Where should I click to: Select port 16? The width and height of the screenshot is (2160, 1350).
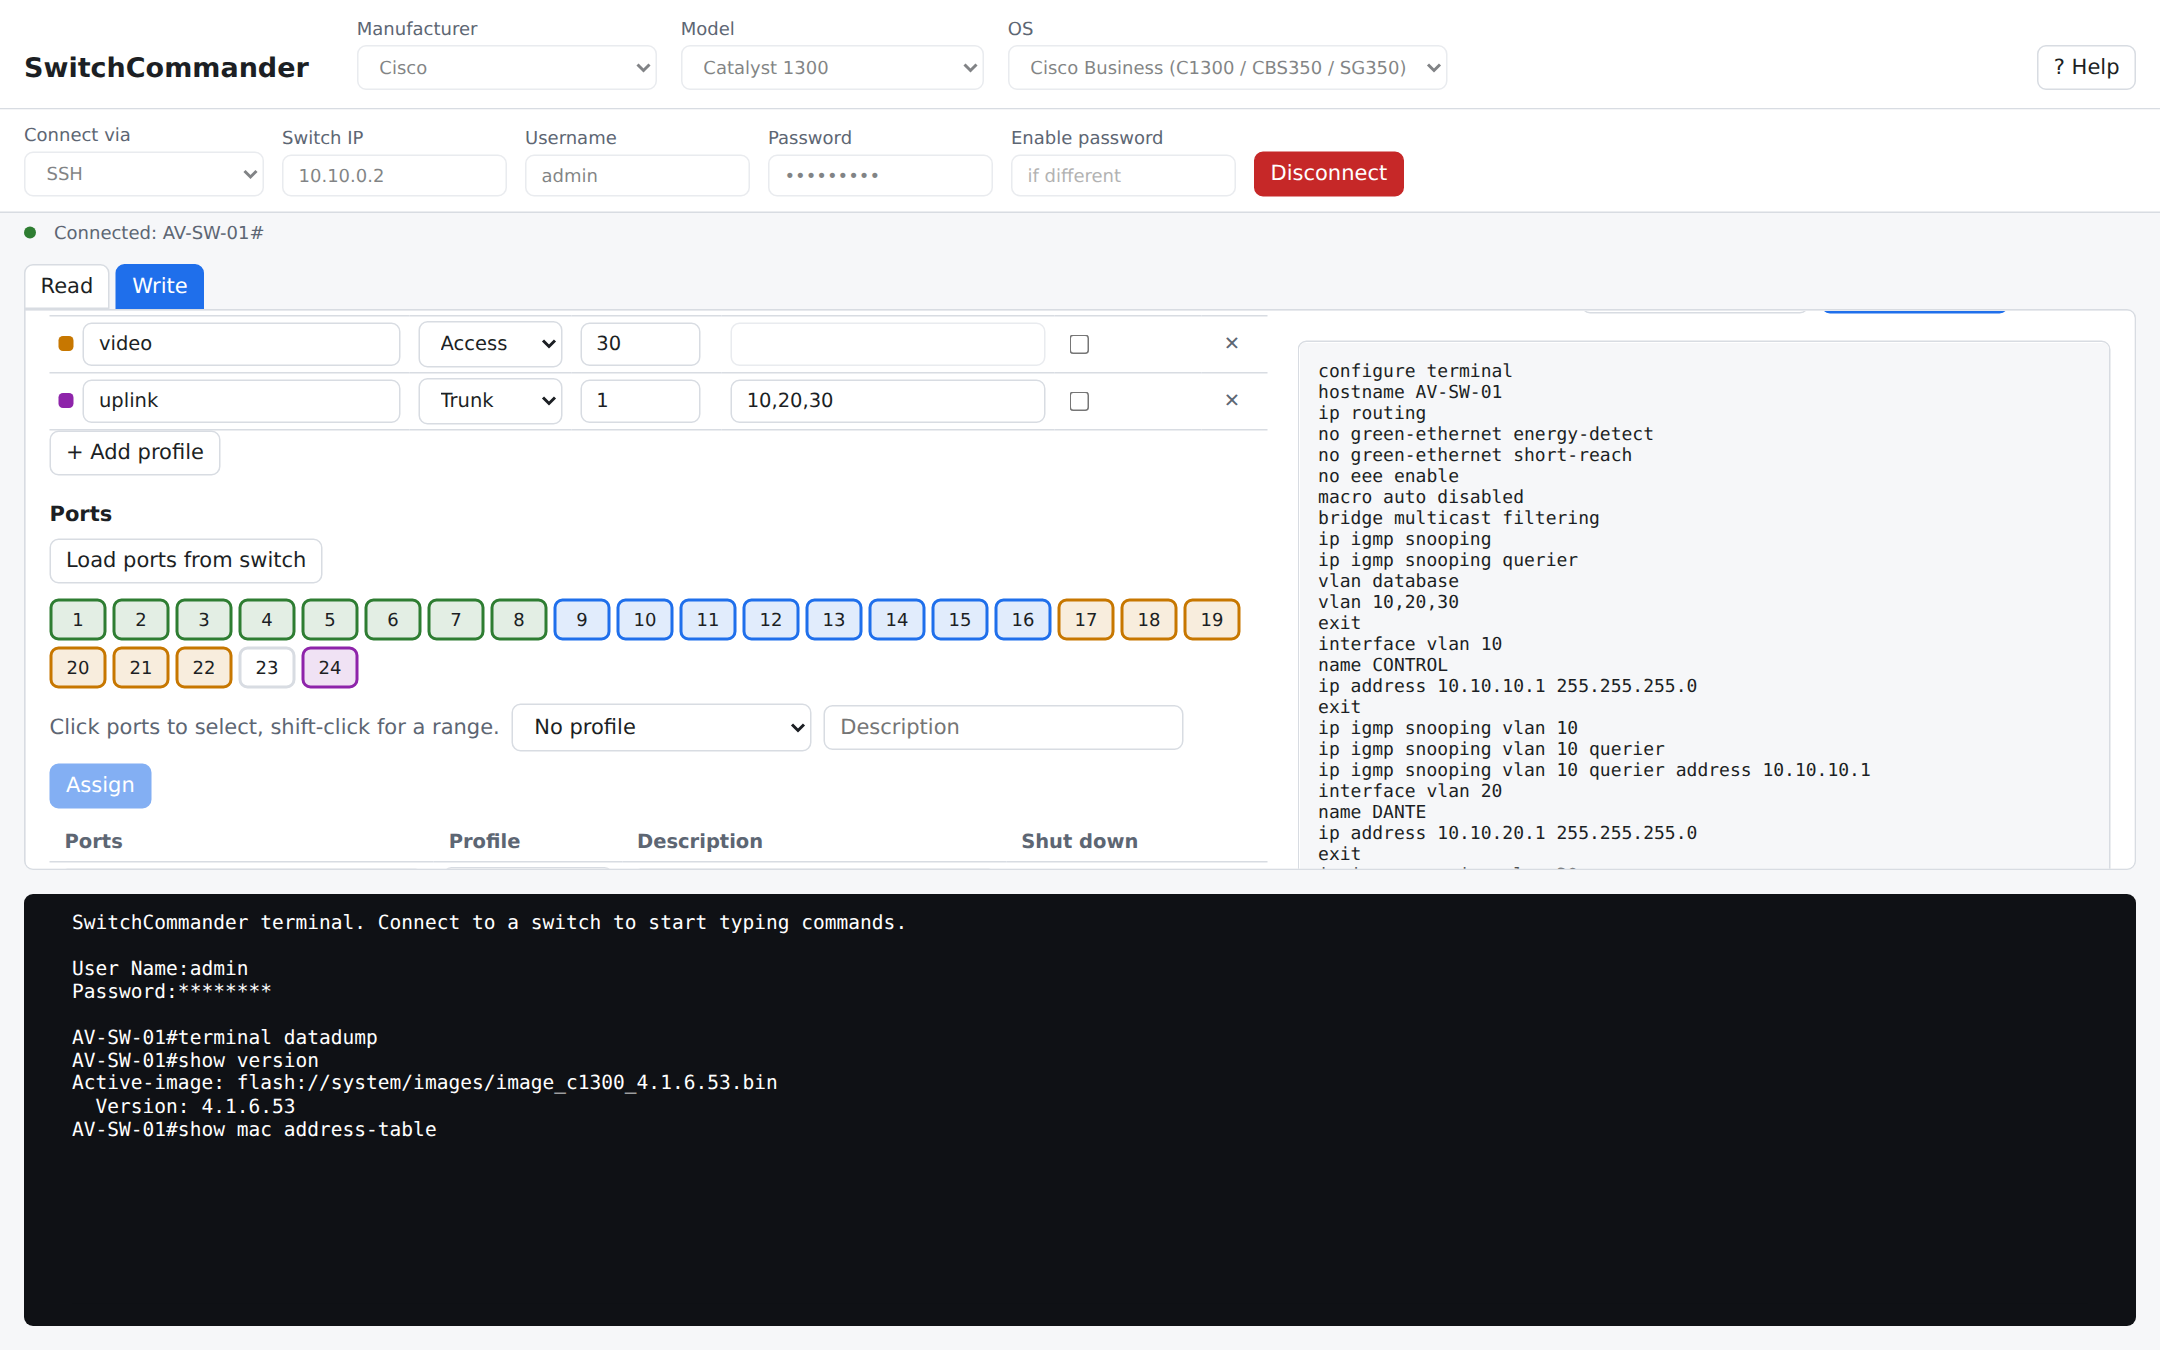[1023, 620]
